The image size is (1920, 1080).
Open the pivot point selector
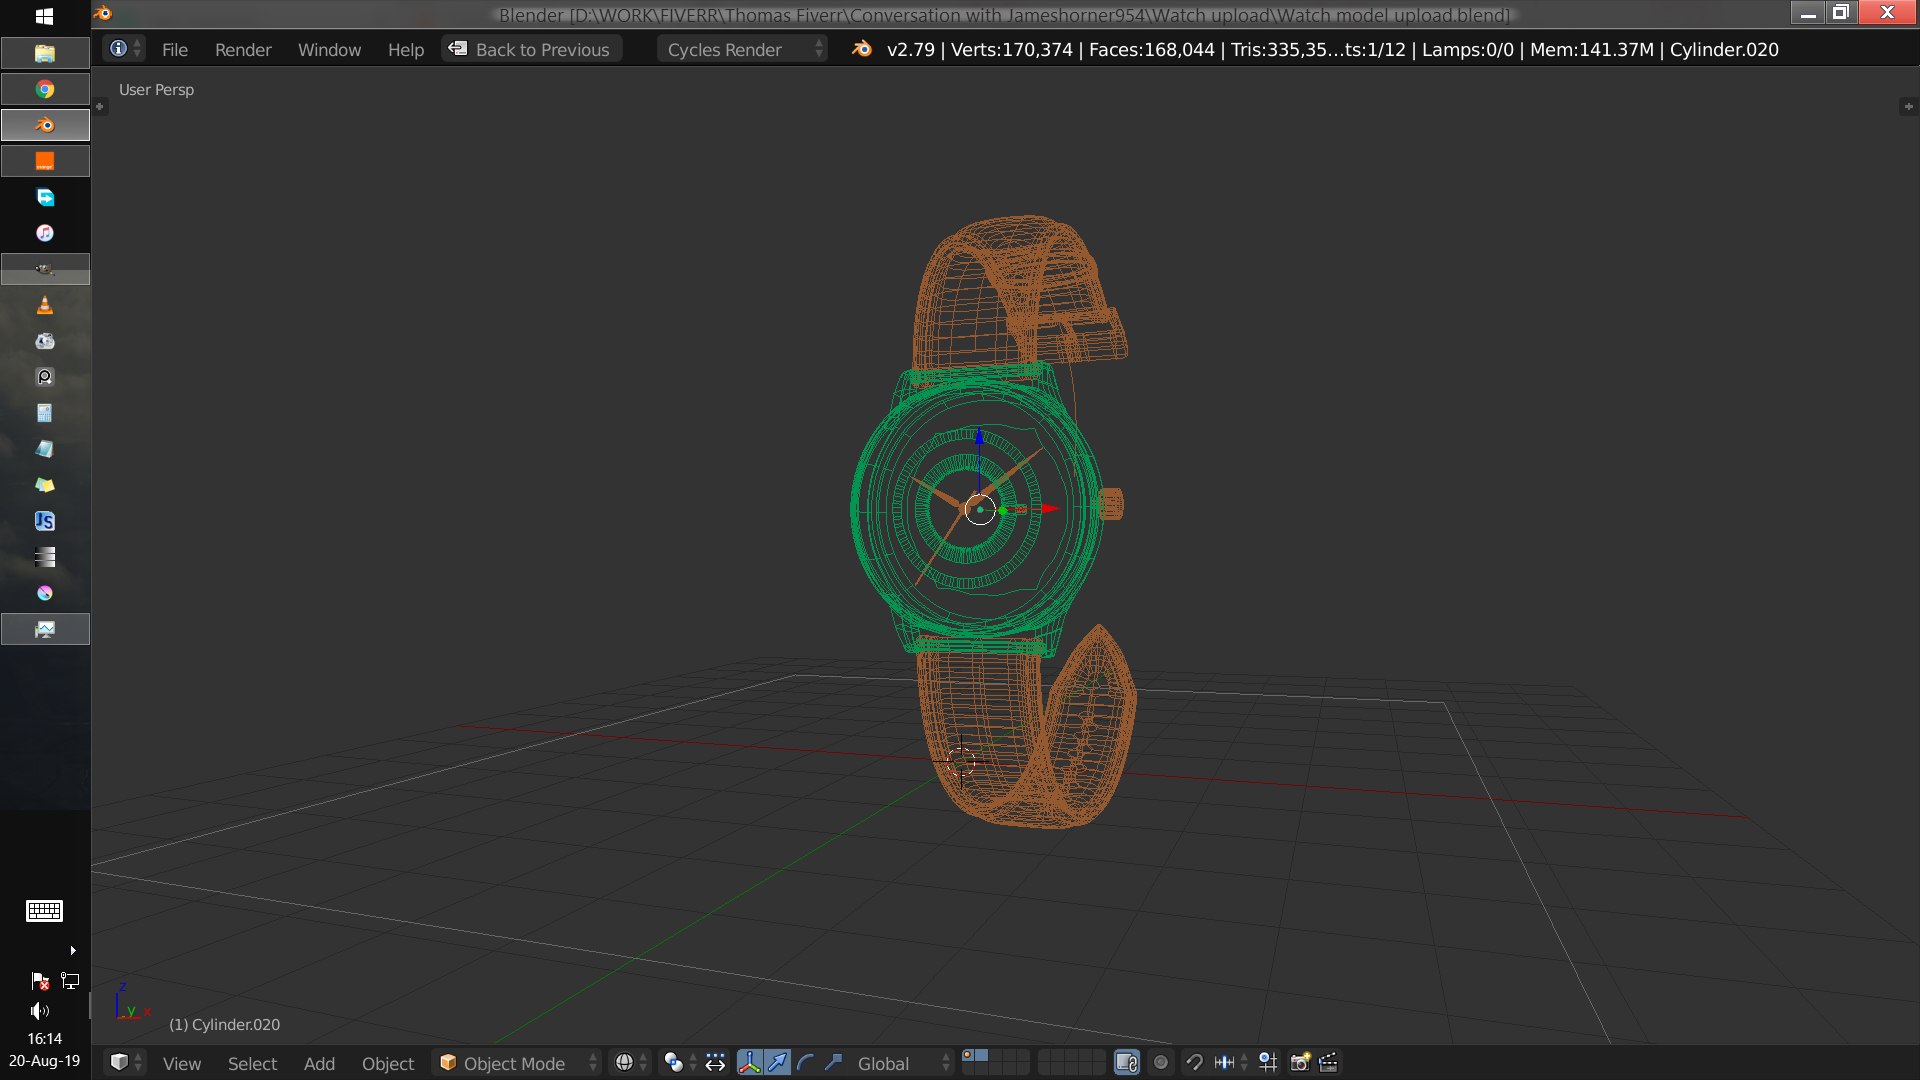680,1063
